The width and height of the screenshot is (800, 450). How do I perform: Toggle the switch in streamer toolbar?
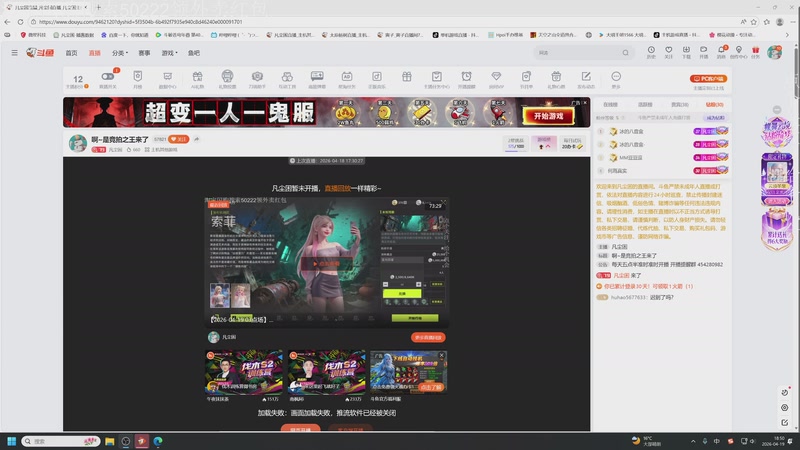[x=108, y=77]
